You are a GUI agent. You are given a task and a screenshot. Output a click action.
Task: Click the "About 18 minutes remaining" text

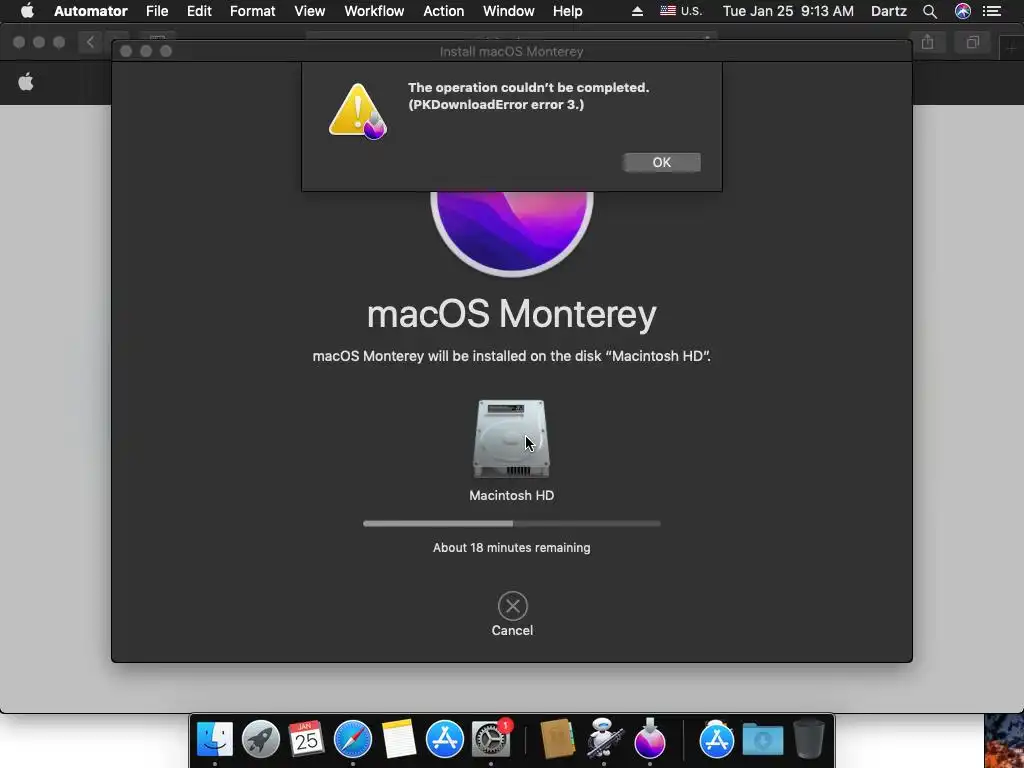pos(512,548)
